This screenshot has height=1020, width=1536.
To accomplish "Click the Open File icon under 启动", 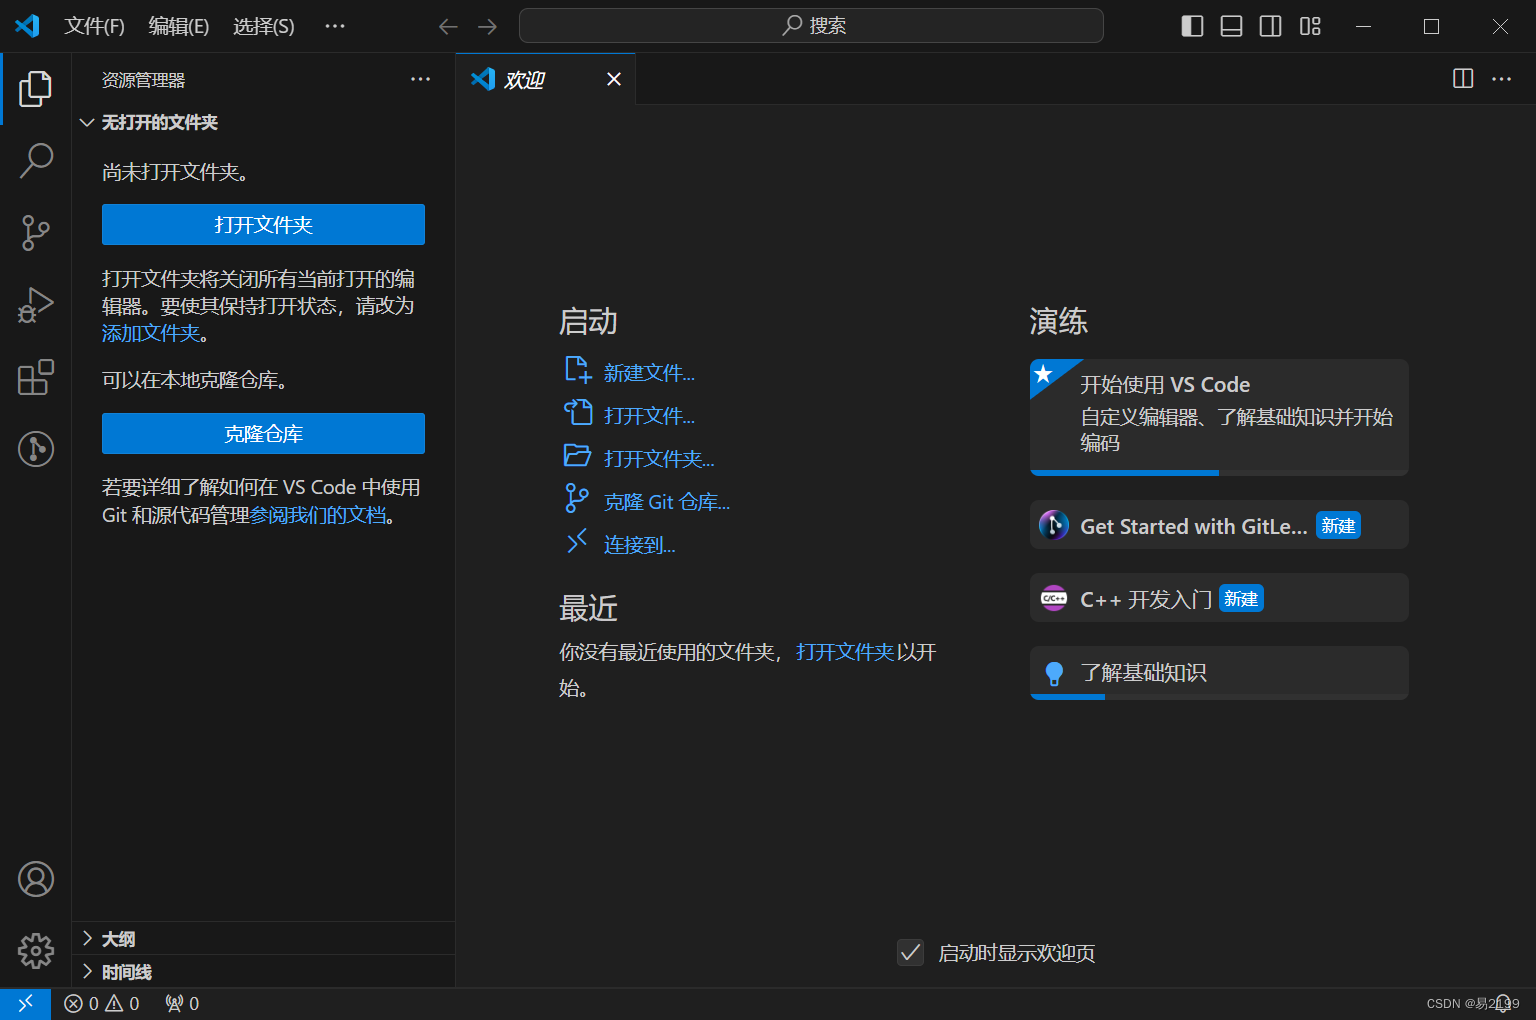I will (578, 412).
